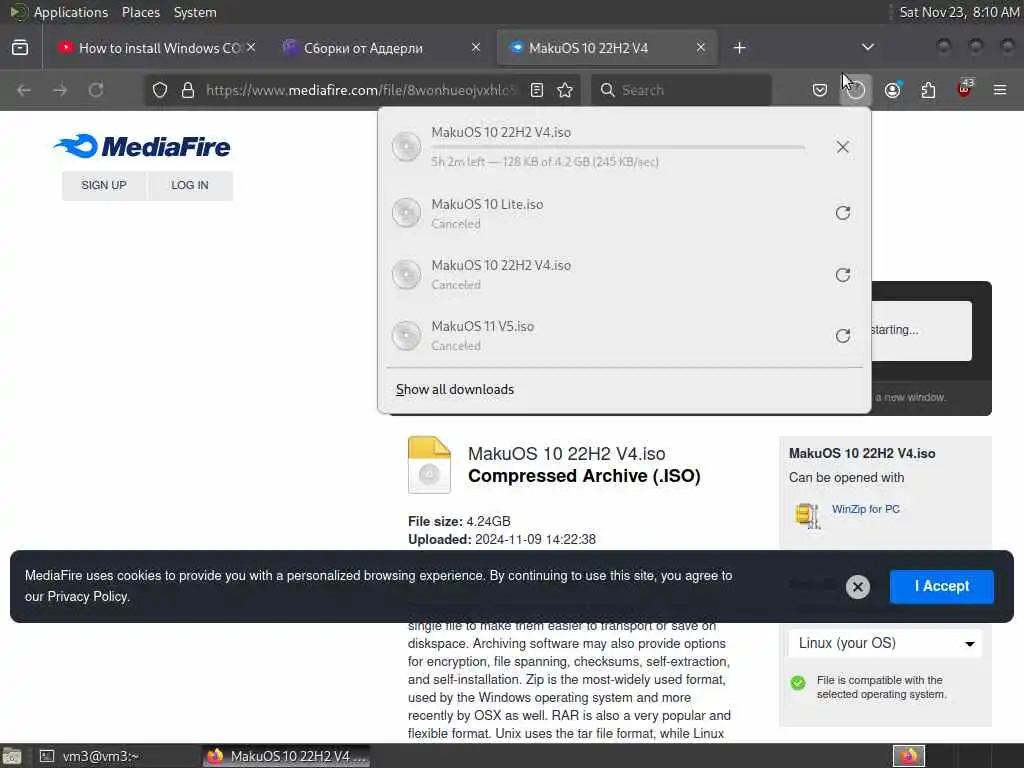Accept cookies with I Accept button
Viewport: 1024px width, 768px height.
[941, 586]
